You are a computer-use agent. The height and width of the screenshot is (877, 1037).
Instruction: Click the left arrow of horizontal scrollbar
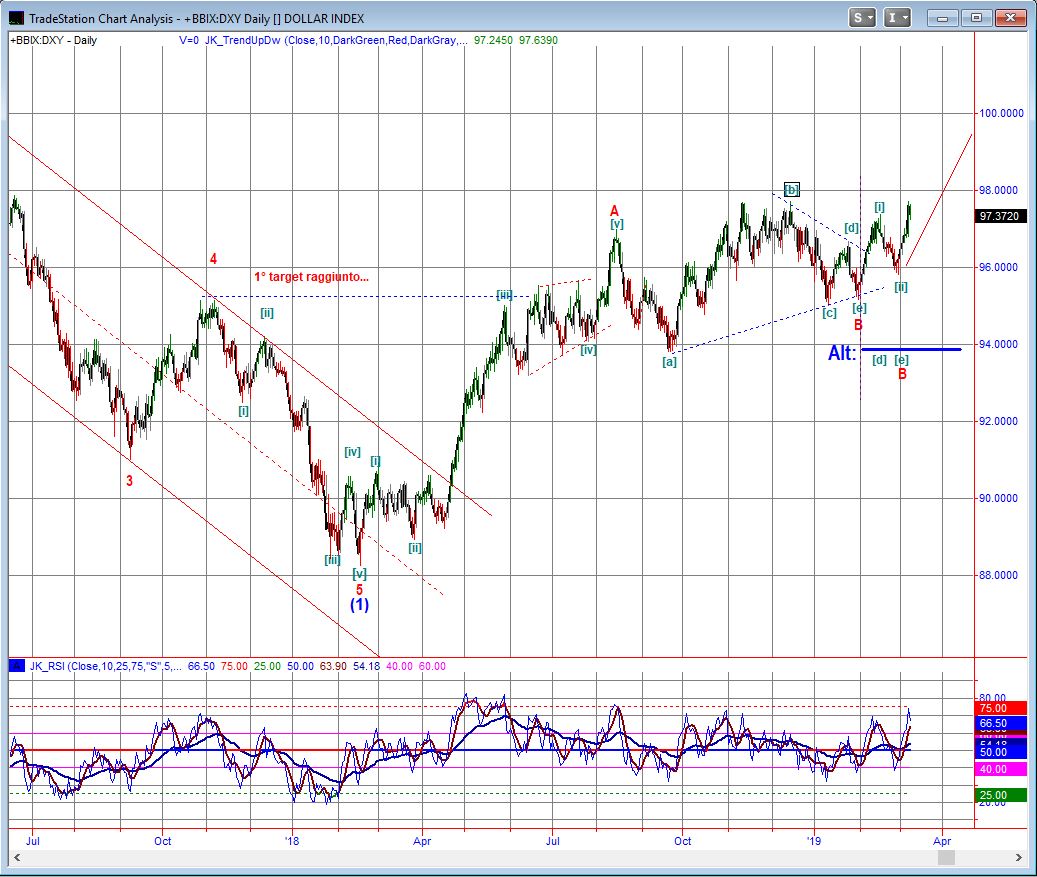point(17,857)
